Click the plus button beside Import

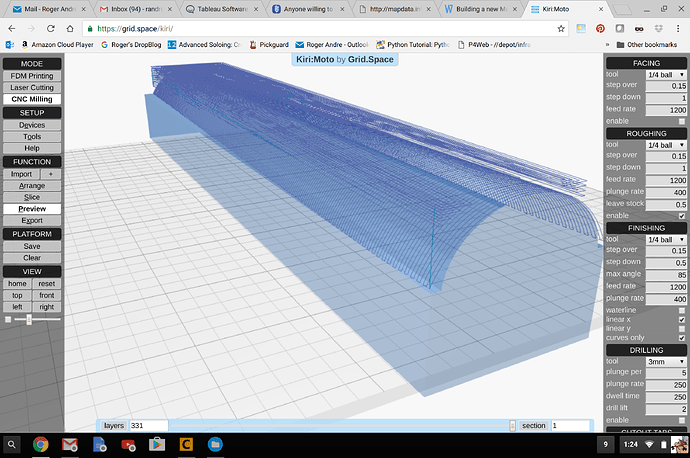click(x=51, y=174)
